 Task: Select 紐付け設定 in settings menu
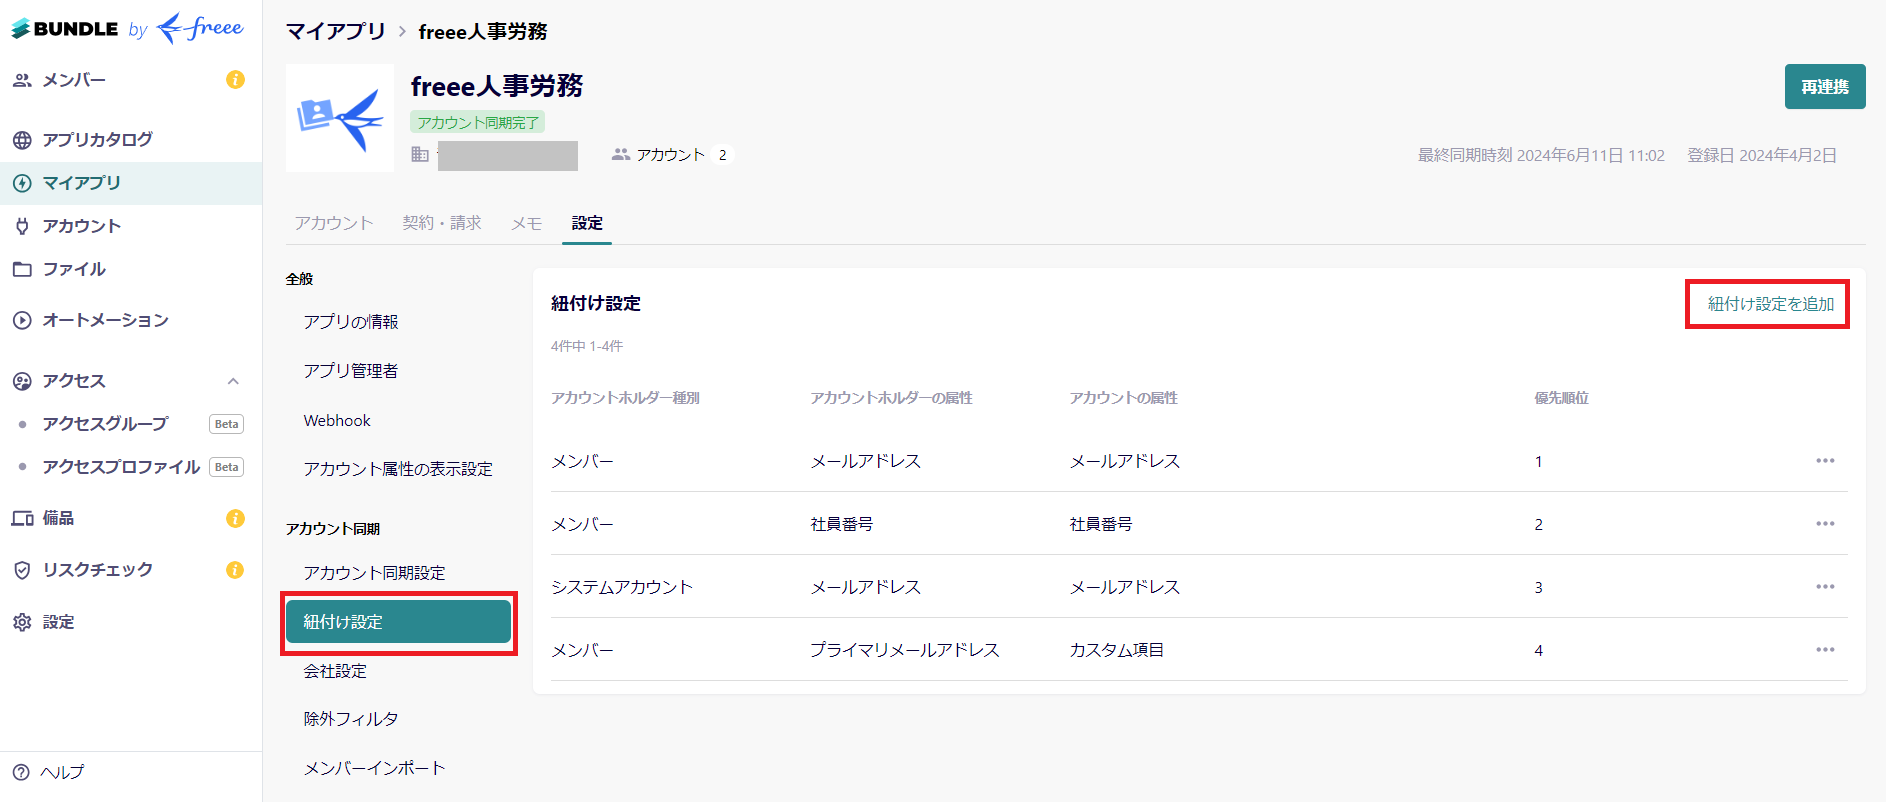point(398,622)
